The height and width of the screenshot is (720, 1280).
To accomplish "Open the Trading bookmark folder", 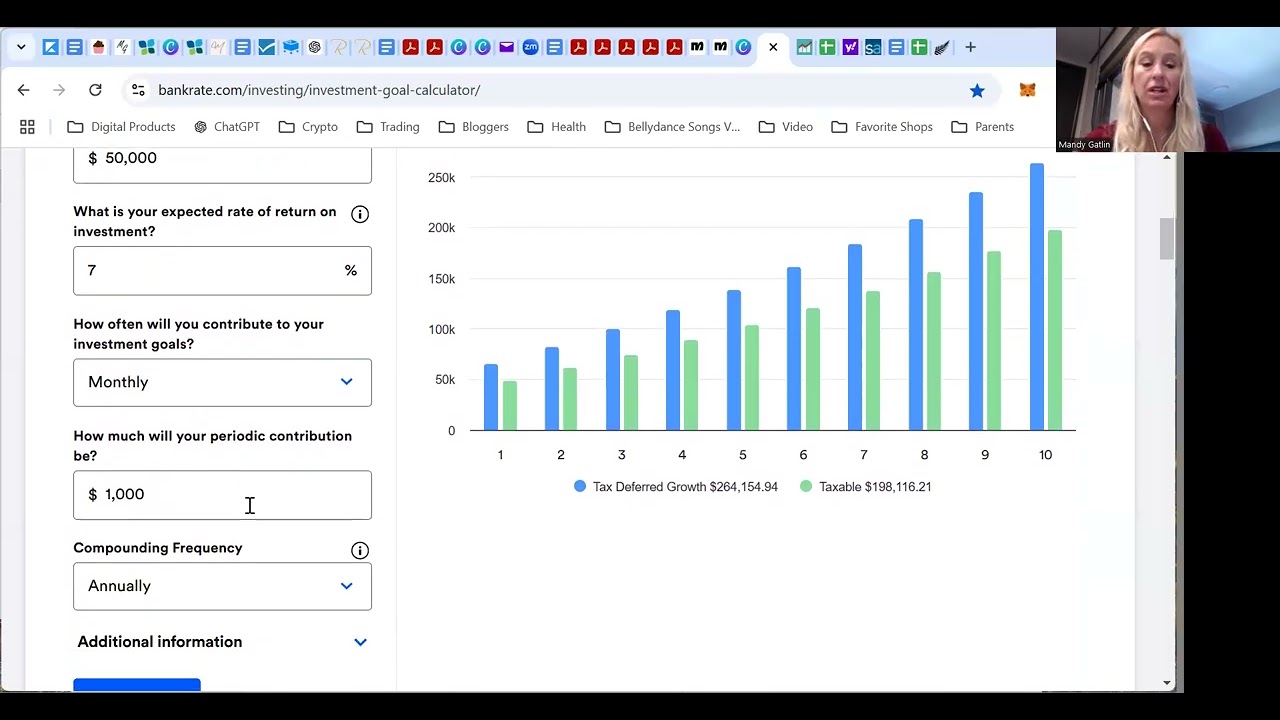I will coord(388,127).
